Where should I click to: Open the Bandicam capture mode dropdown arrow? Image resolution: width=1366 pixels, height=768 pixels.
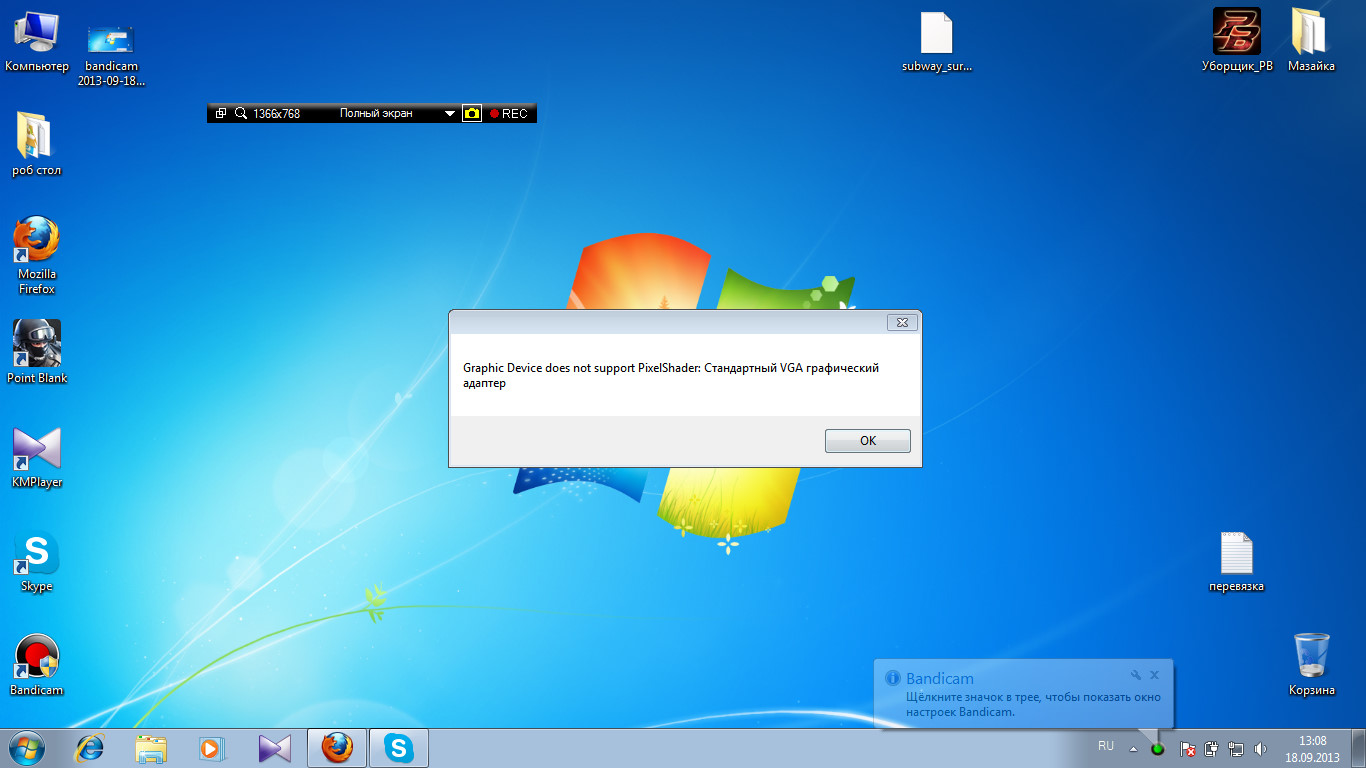point(450,114)
